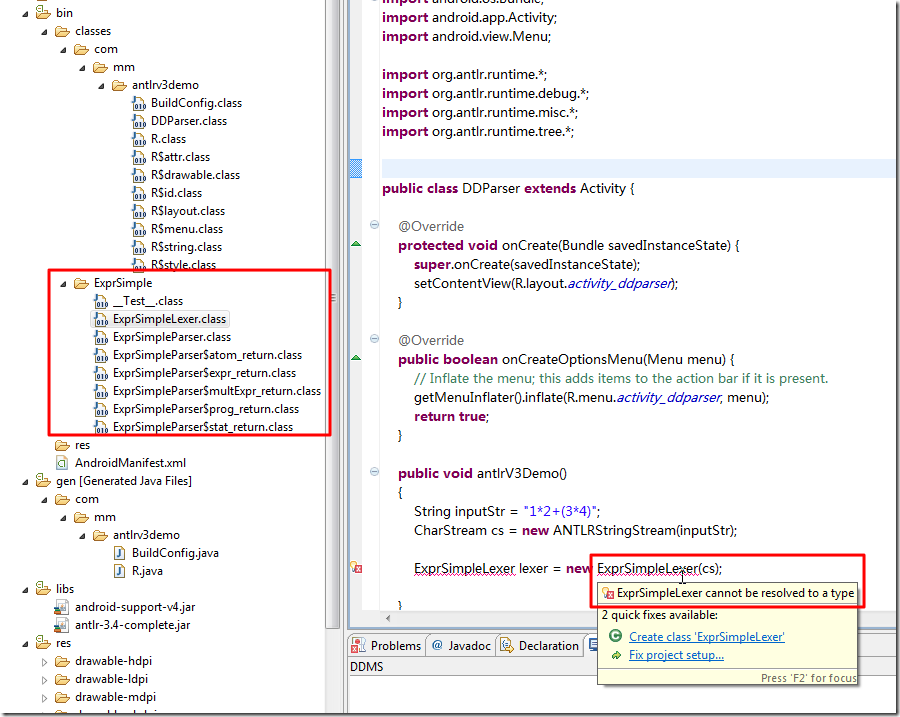Click the 'DDMS' text in bottom panel
The image size is (900, 717).
[x=366, y=666]
